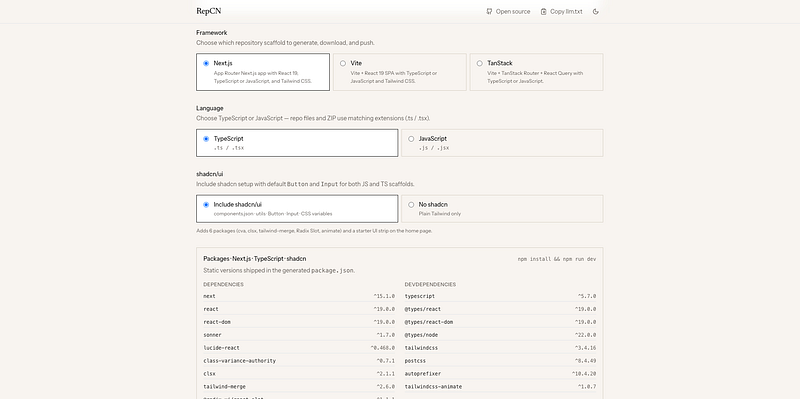Click the tailwindcss devDependency name

(421, 348)
